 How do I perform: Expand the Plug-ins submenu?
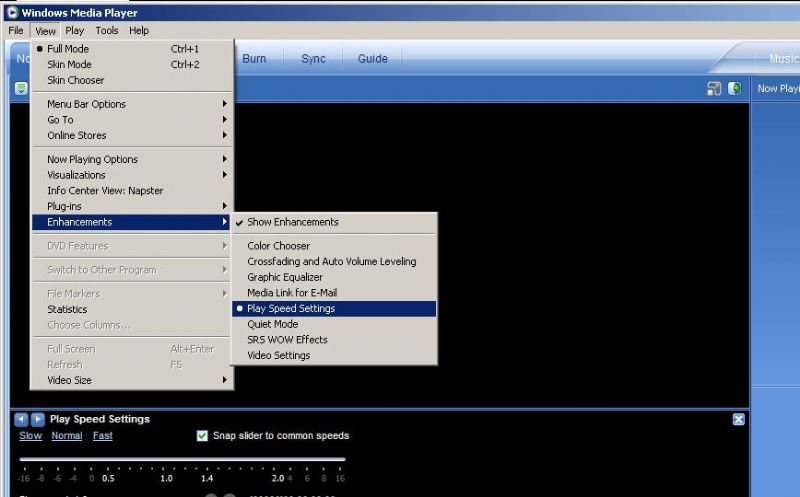point(132,207)
